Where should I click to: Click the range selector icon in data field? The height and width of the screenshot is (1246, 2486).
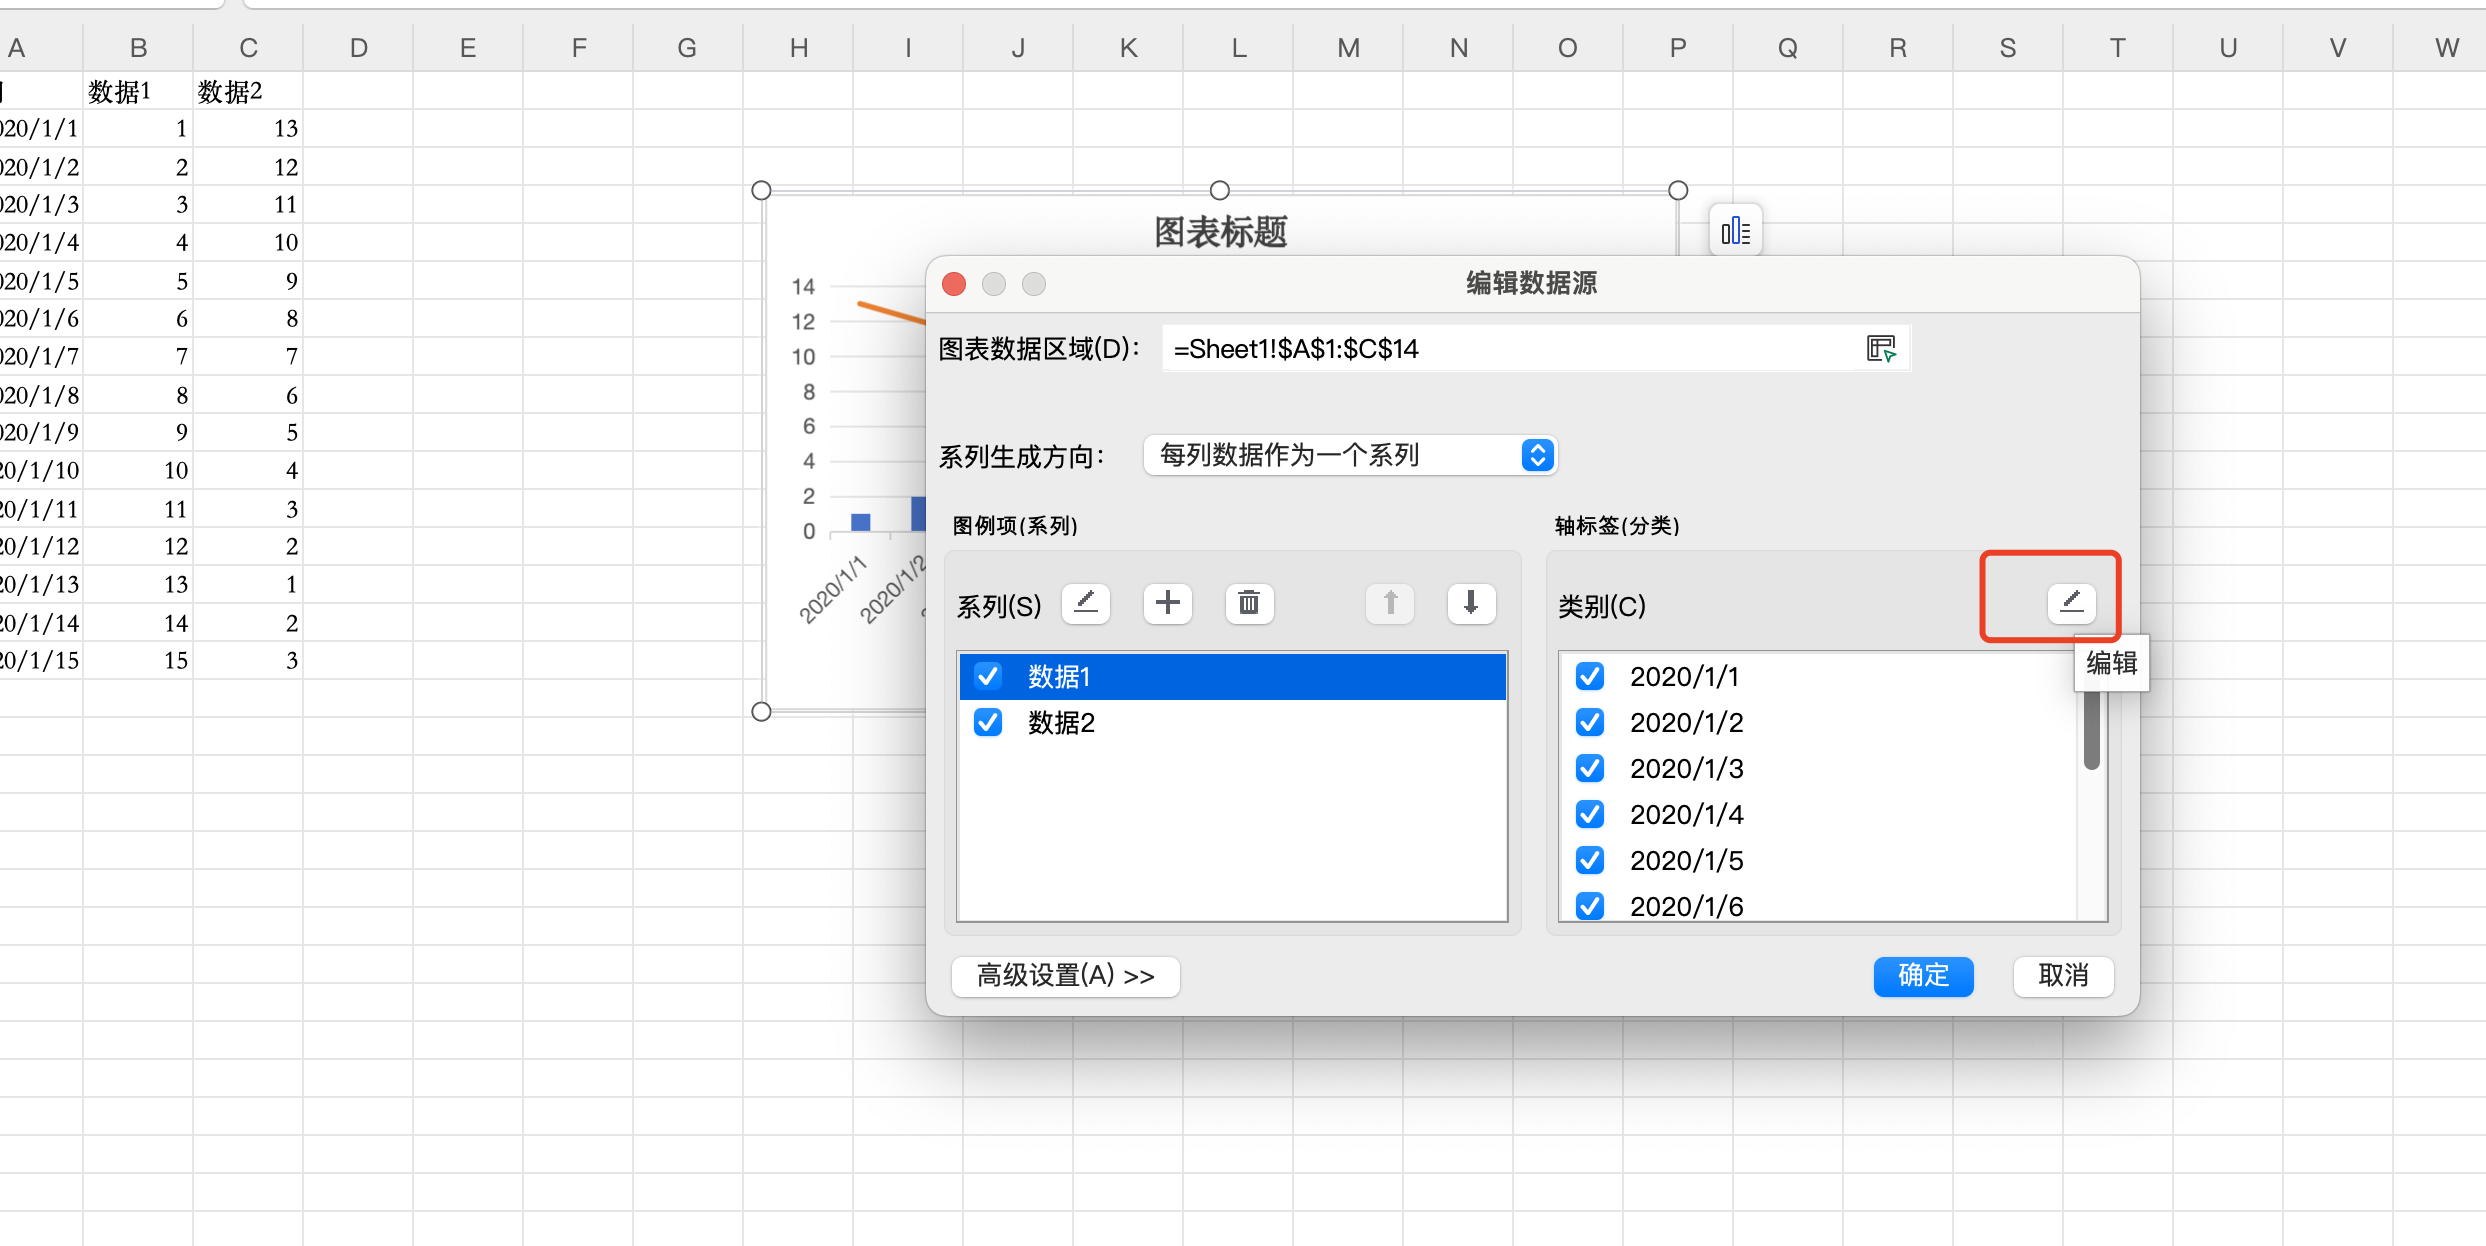pos(1881,348)
